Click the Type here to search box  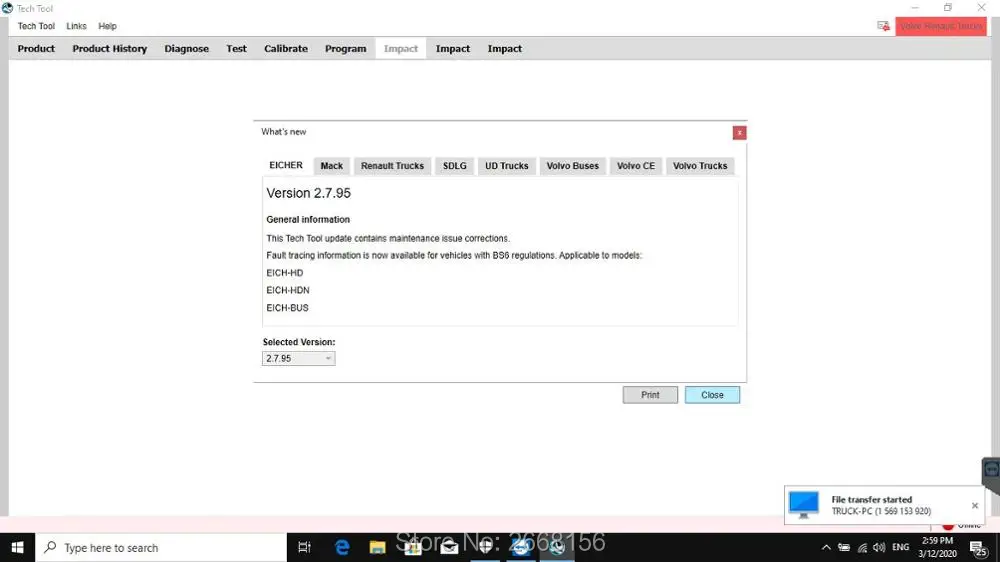161,547
